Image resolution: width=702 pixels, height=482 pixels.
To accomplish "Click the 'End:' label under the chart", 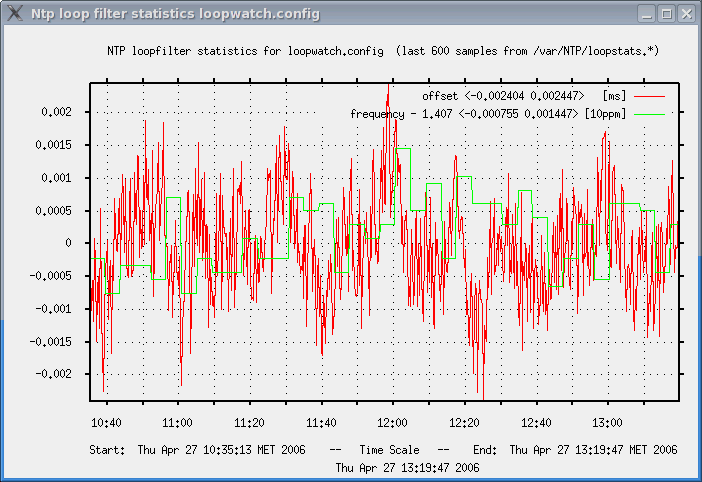I will pos(485,450).
